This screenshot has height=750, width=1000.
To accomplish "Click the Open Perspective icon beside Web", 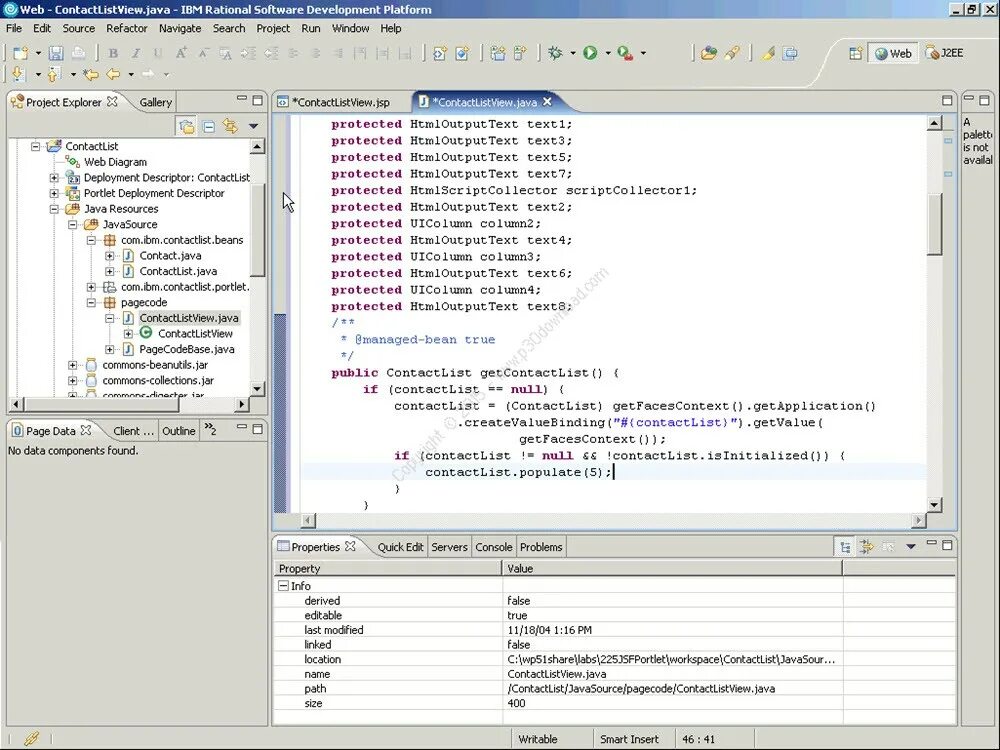I will coord(855,54).
